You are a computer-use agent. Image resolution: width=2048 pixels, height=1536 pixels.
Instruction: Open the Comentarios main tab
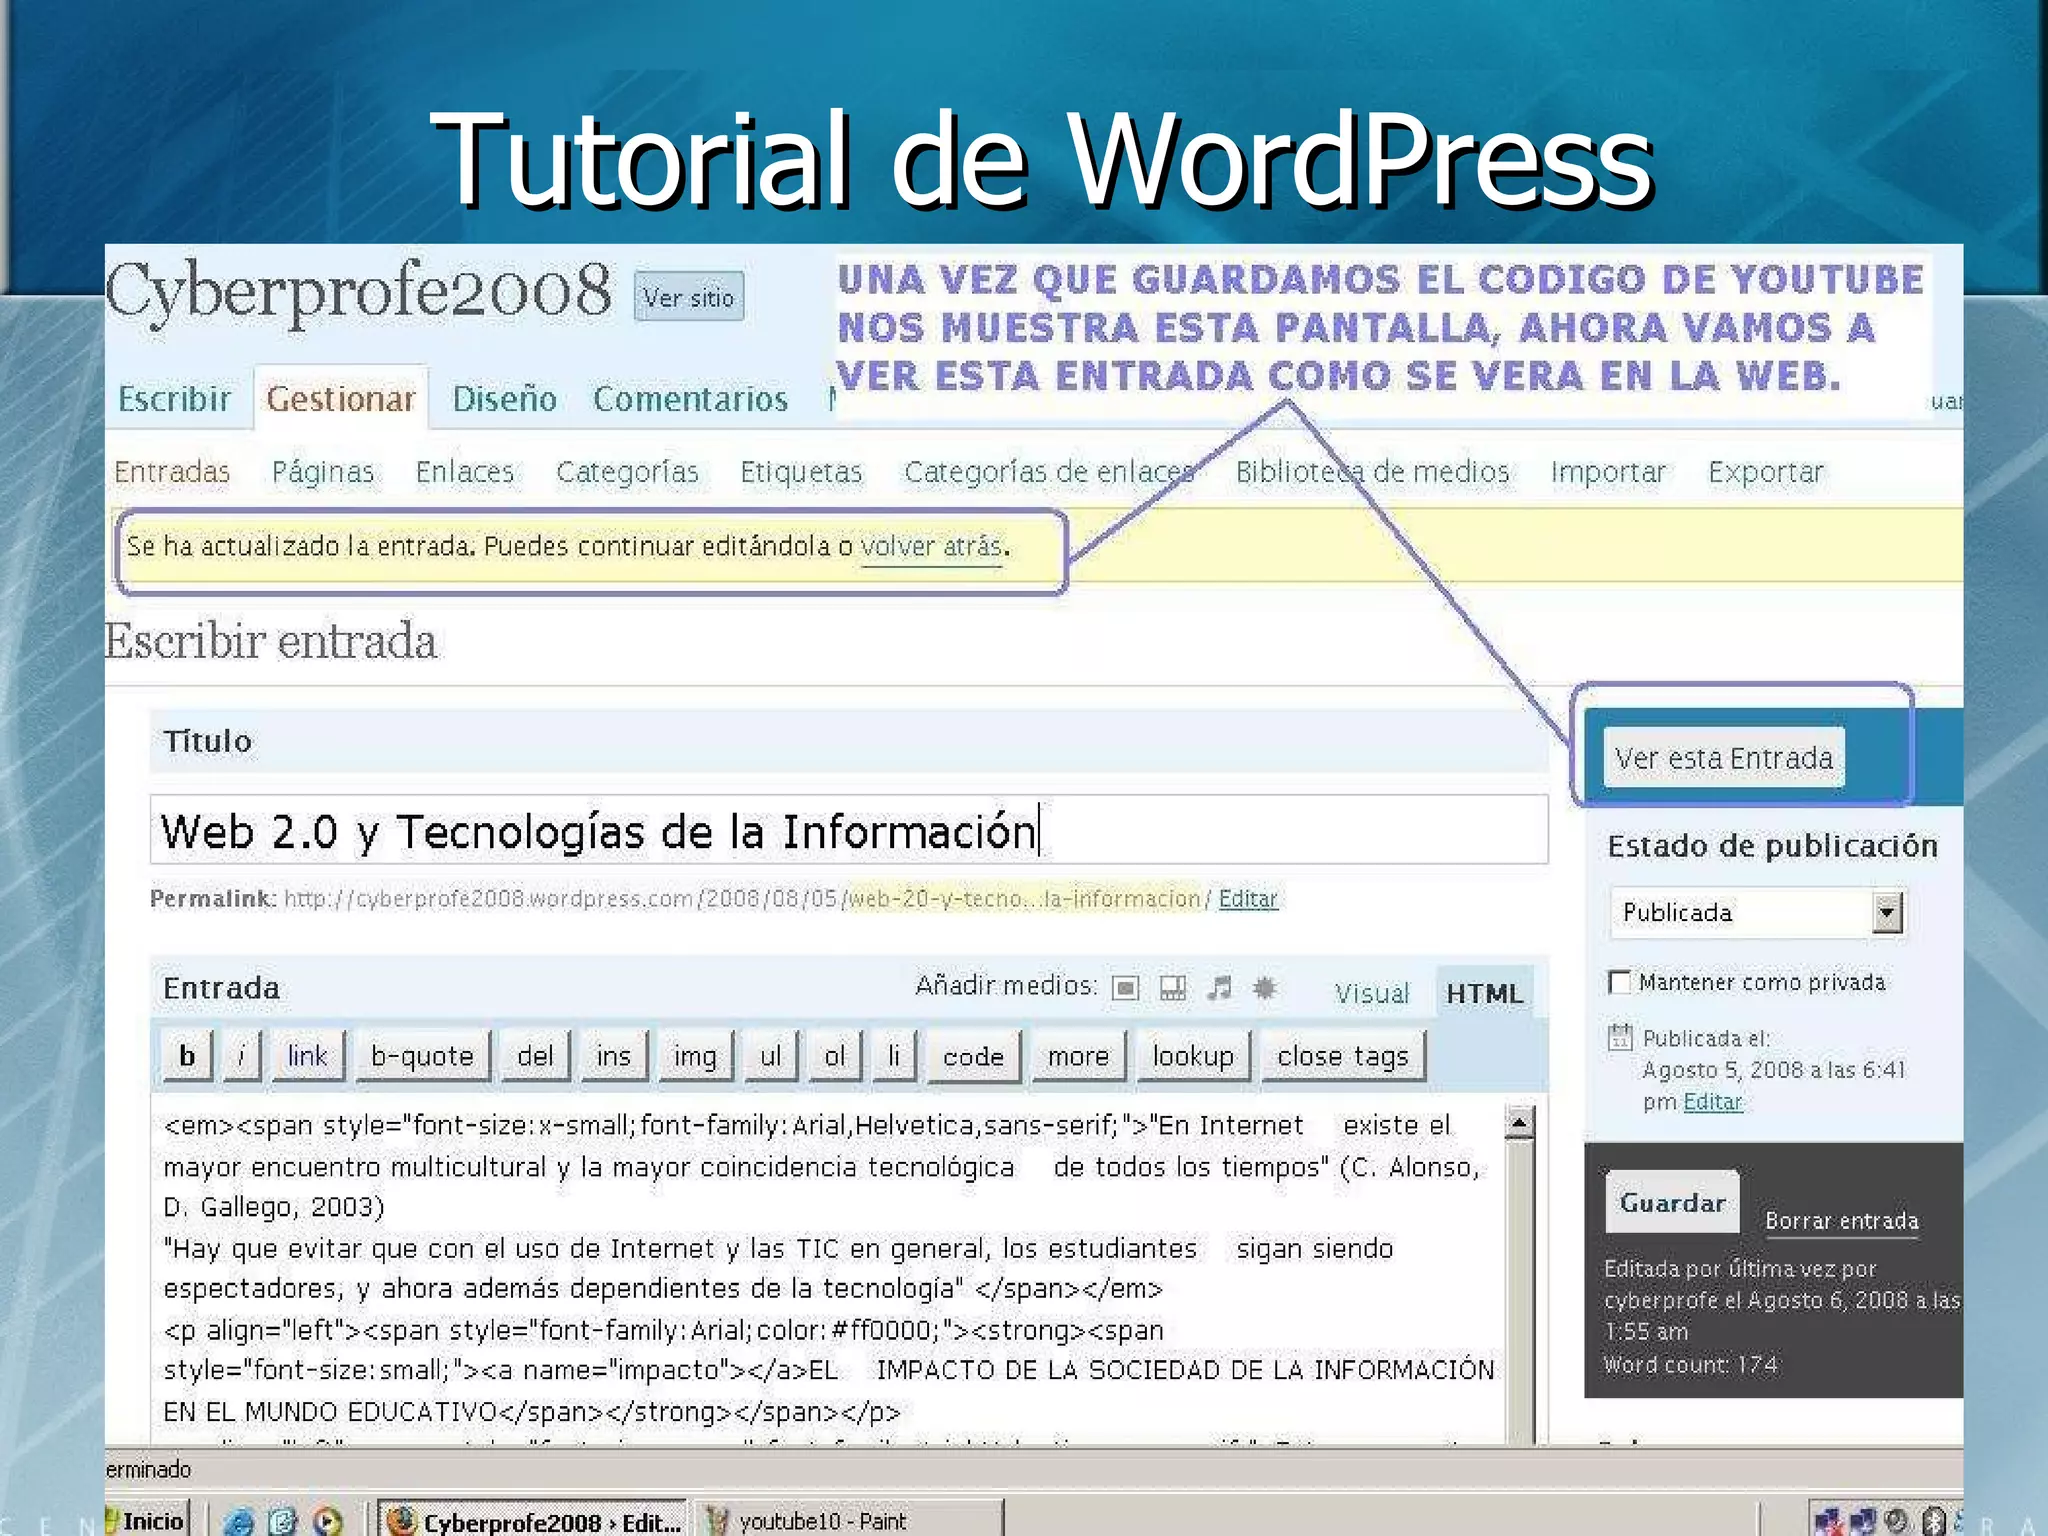click(690, 399)
